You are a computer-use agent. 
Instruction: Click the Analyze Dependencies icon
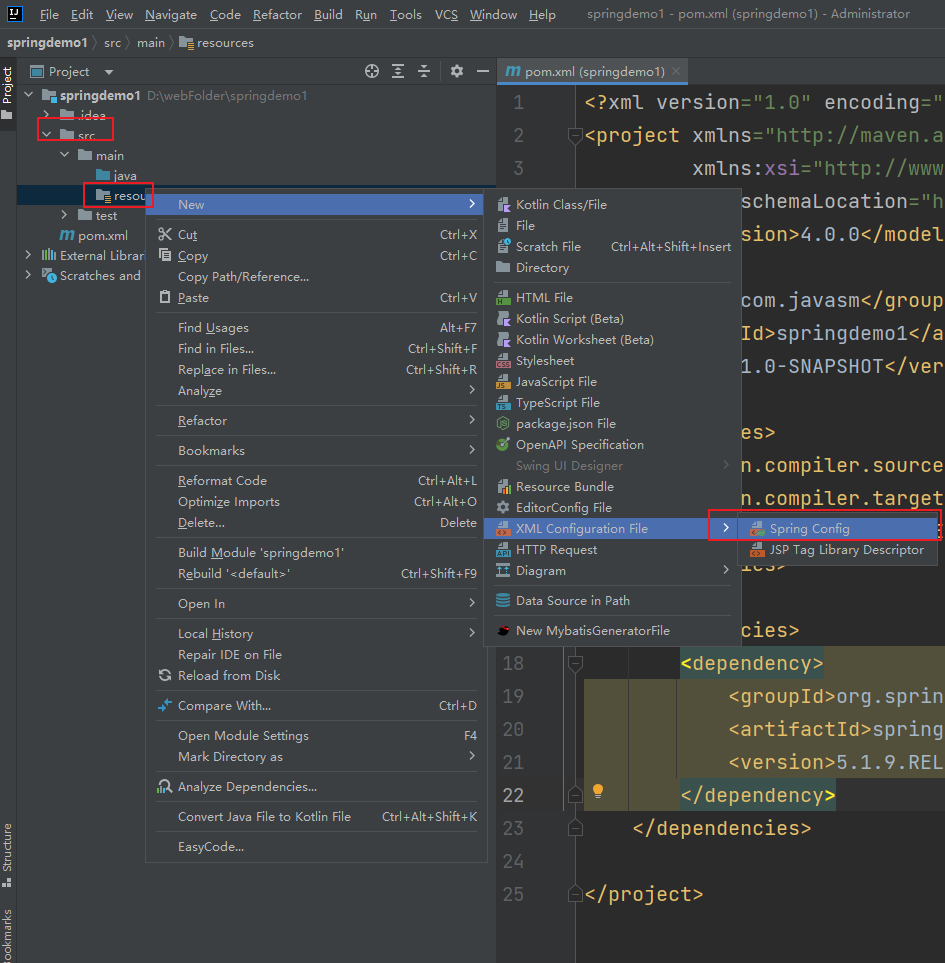coord(165,787)
